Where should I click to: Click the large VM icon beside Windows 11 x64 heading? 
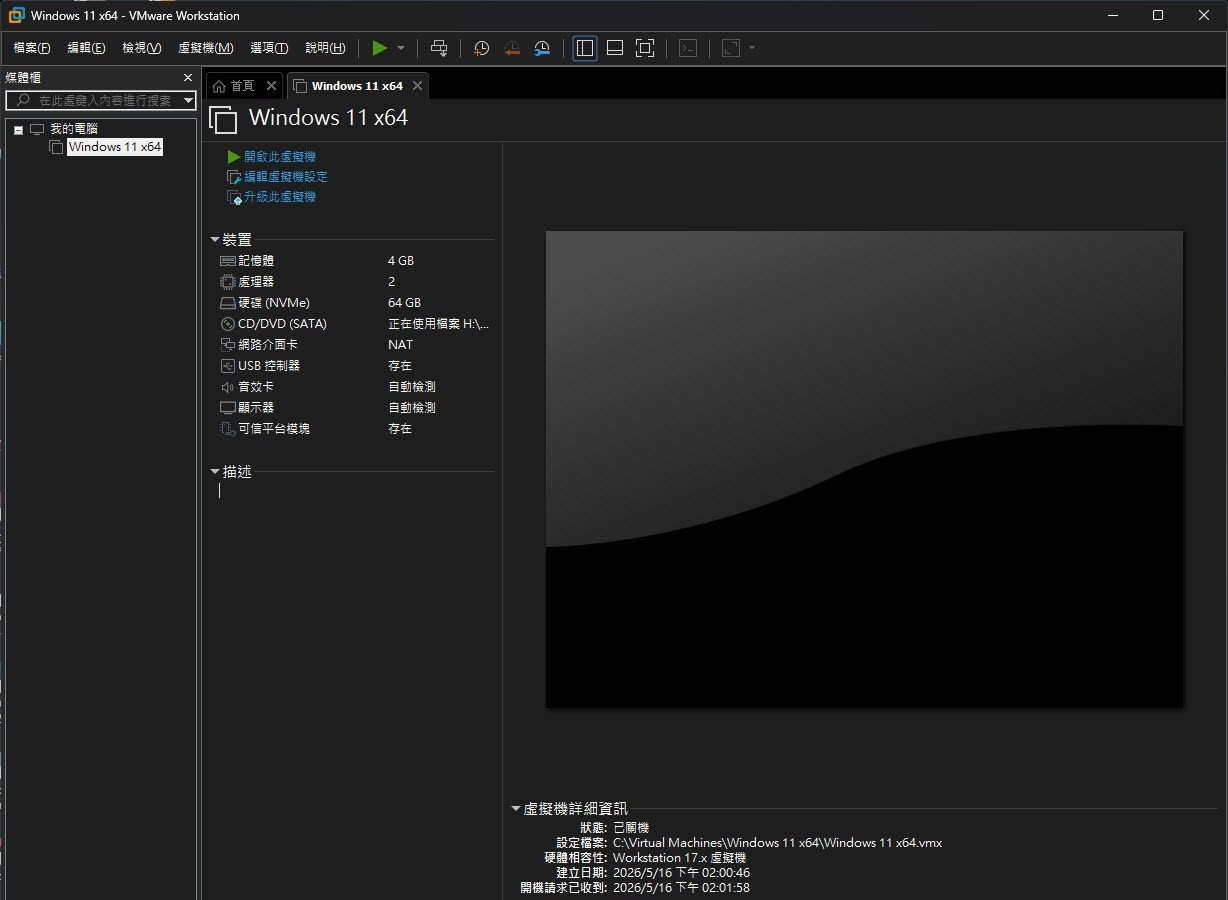223,120
